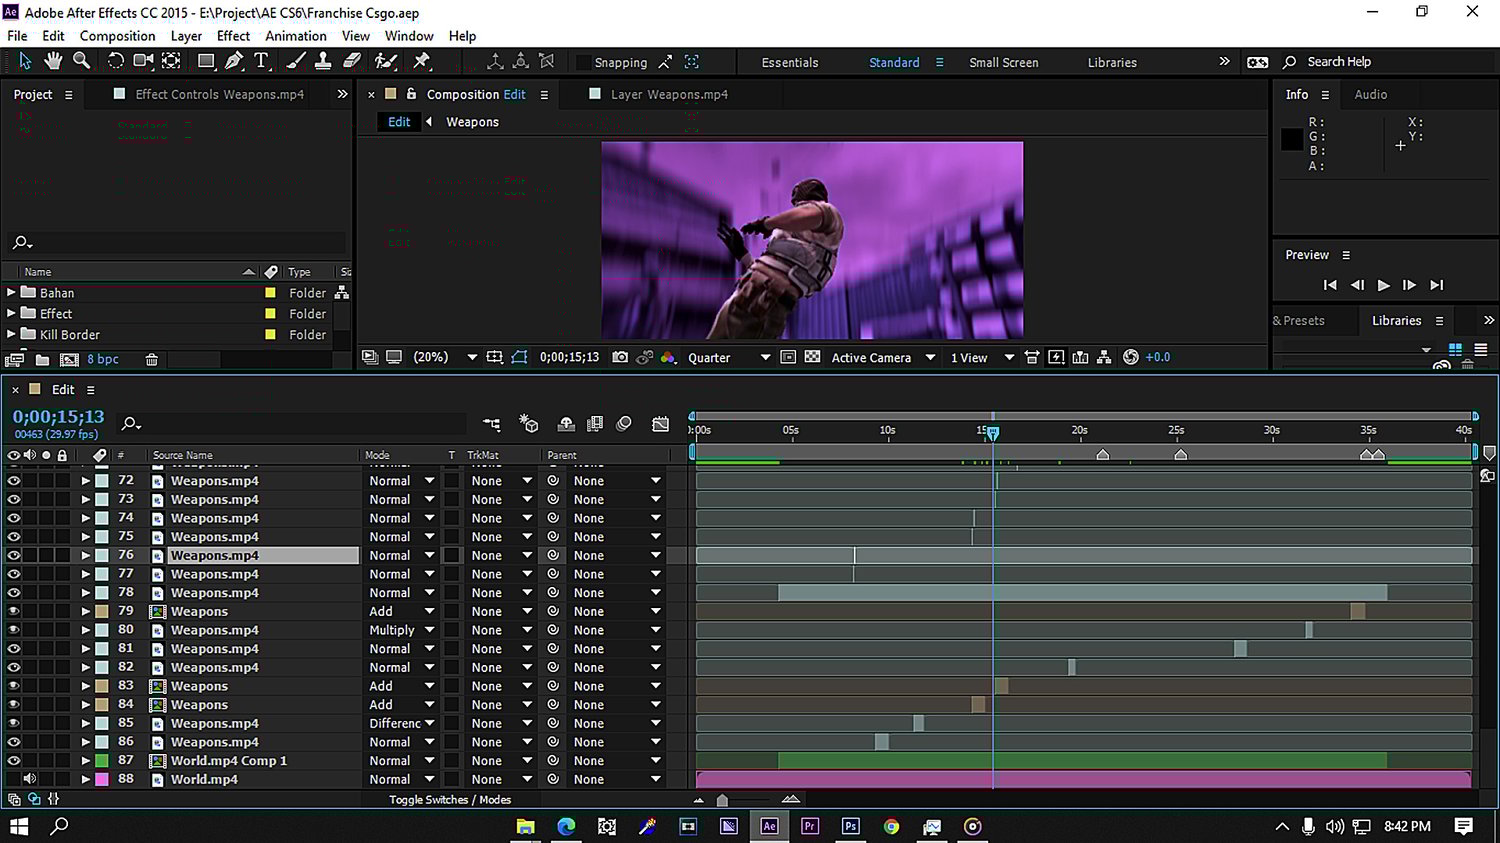
Task: Hide layer 76 Weapons.mp4 with eye icon
Action: pyautogui.click(x=14, y=555)
